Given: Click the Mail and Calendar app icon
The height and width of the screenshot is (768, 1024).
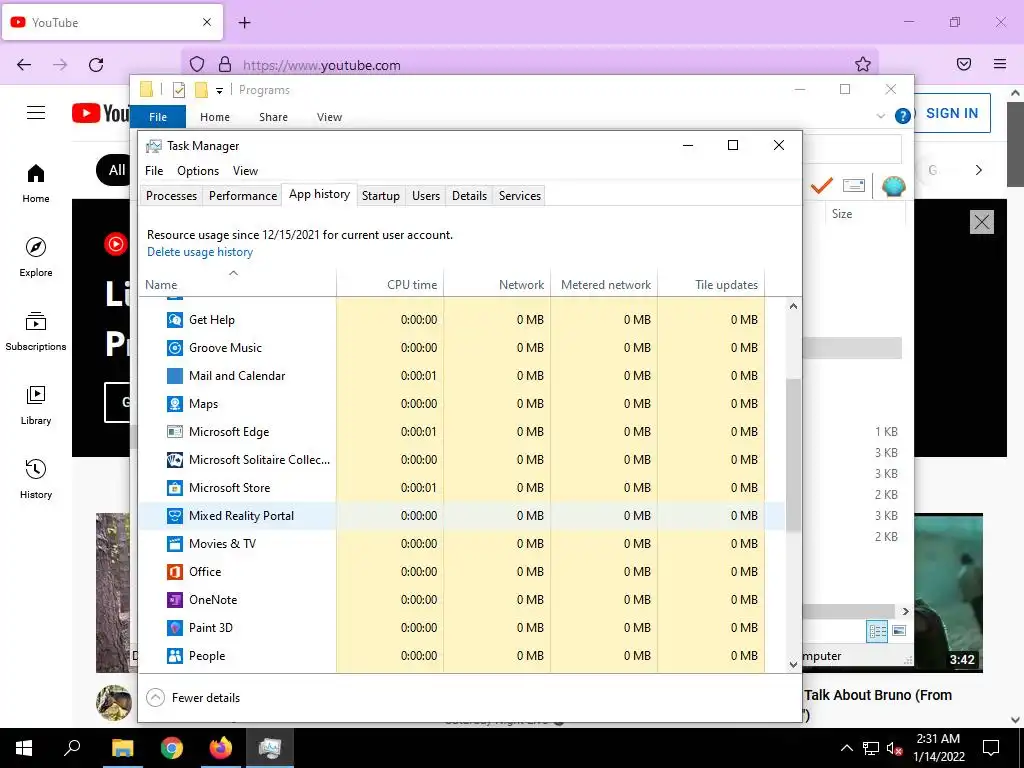Looking at the screenshot, I should (174, 376).
